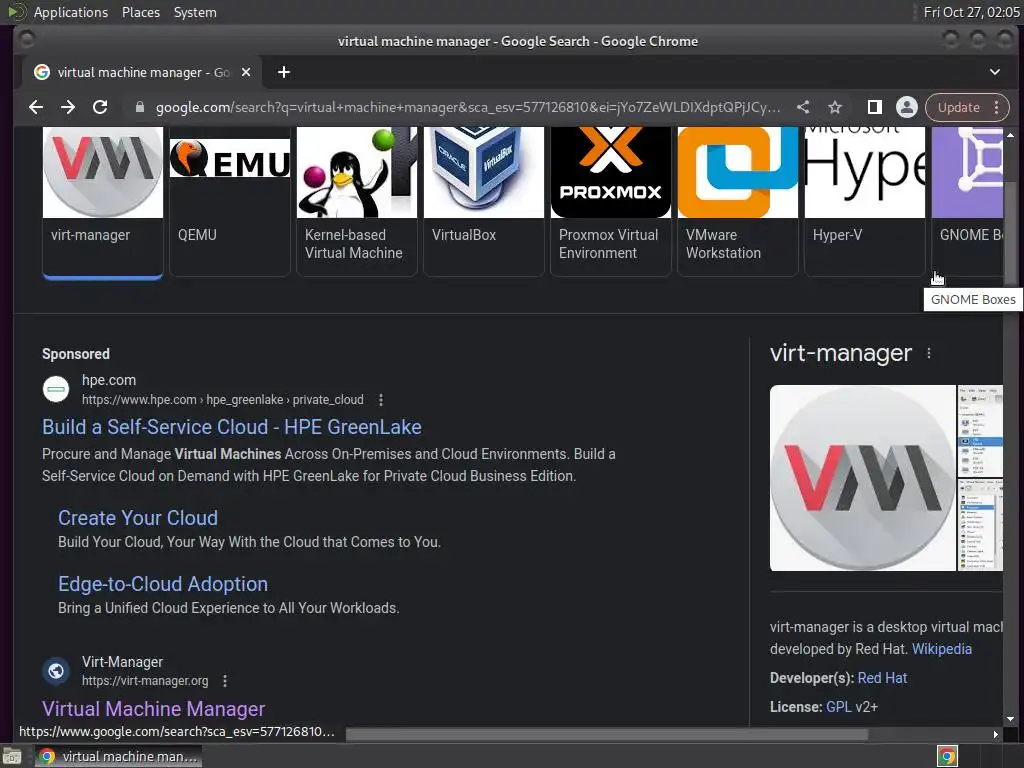Click the Virt-Manager globe favicon
The height and width of the screenshot is (768, 1024).
click(56, 671)
